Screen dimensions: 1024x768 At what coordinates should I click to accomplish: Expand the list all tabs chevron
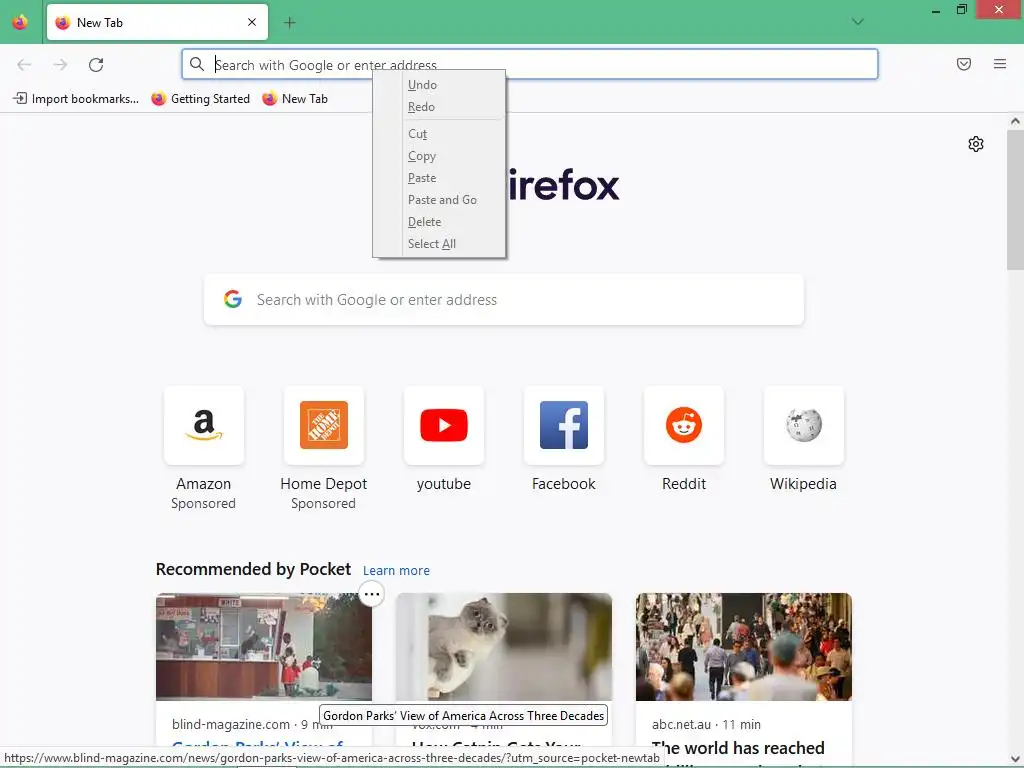[858, 22]
